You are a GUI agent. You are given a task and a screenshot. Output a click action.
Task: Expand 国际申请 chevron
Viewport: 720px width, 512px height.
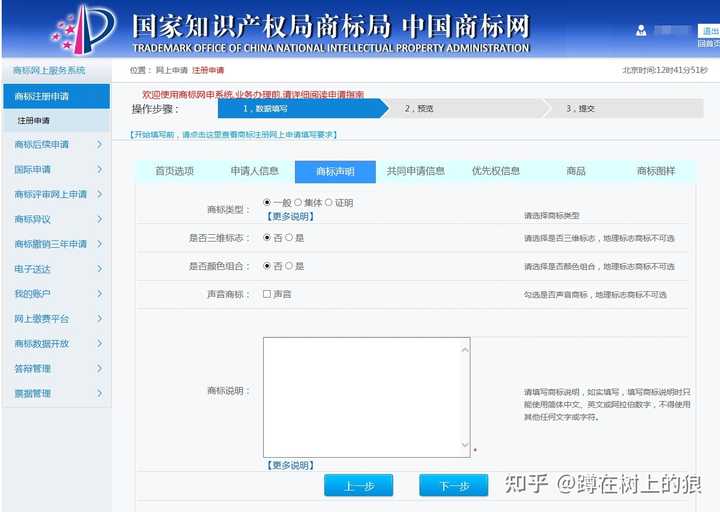pyautogui.click(x=100, y=169)
